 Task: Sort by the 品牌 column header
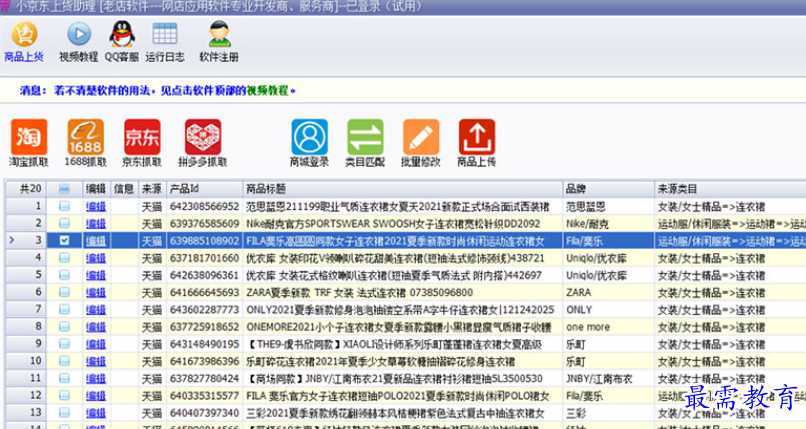609,189
